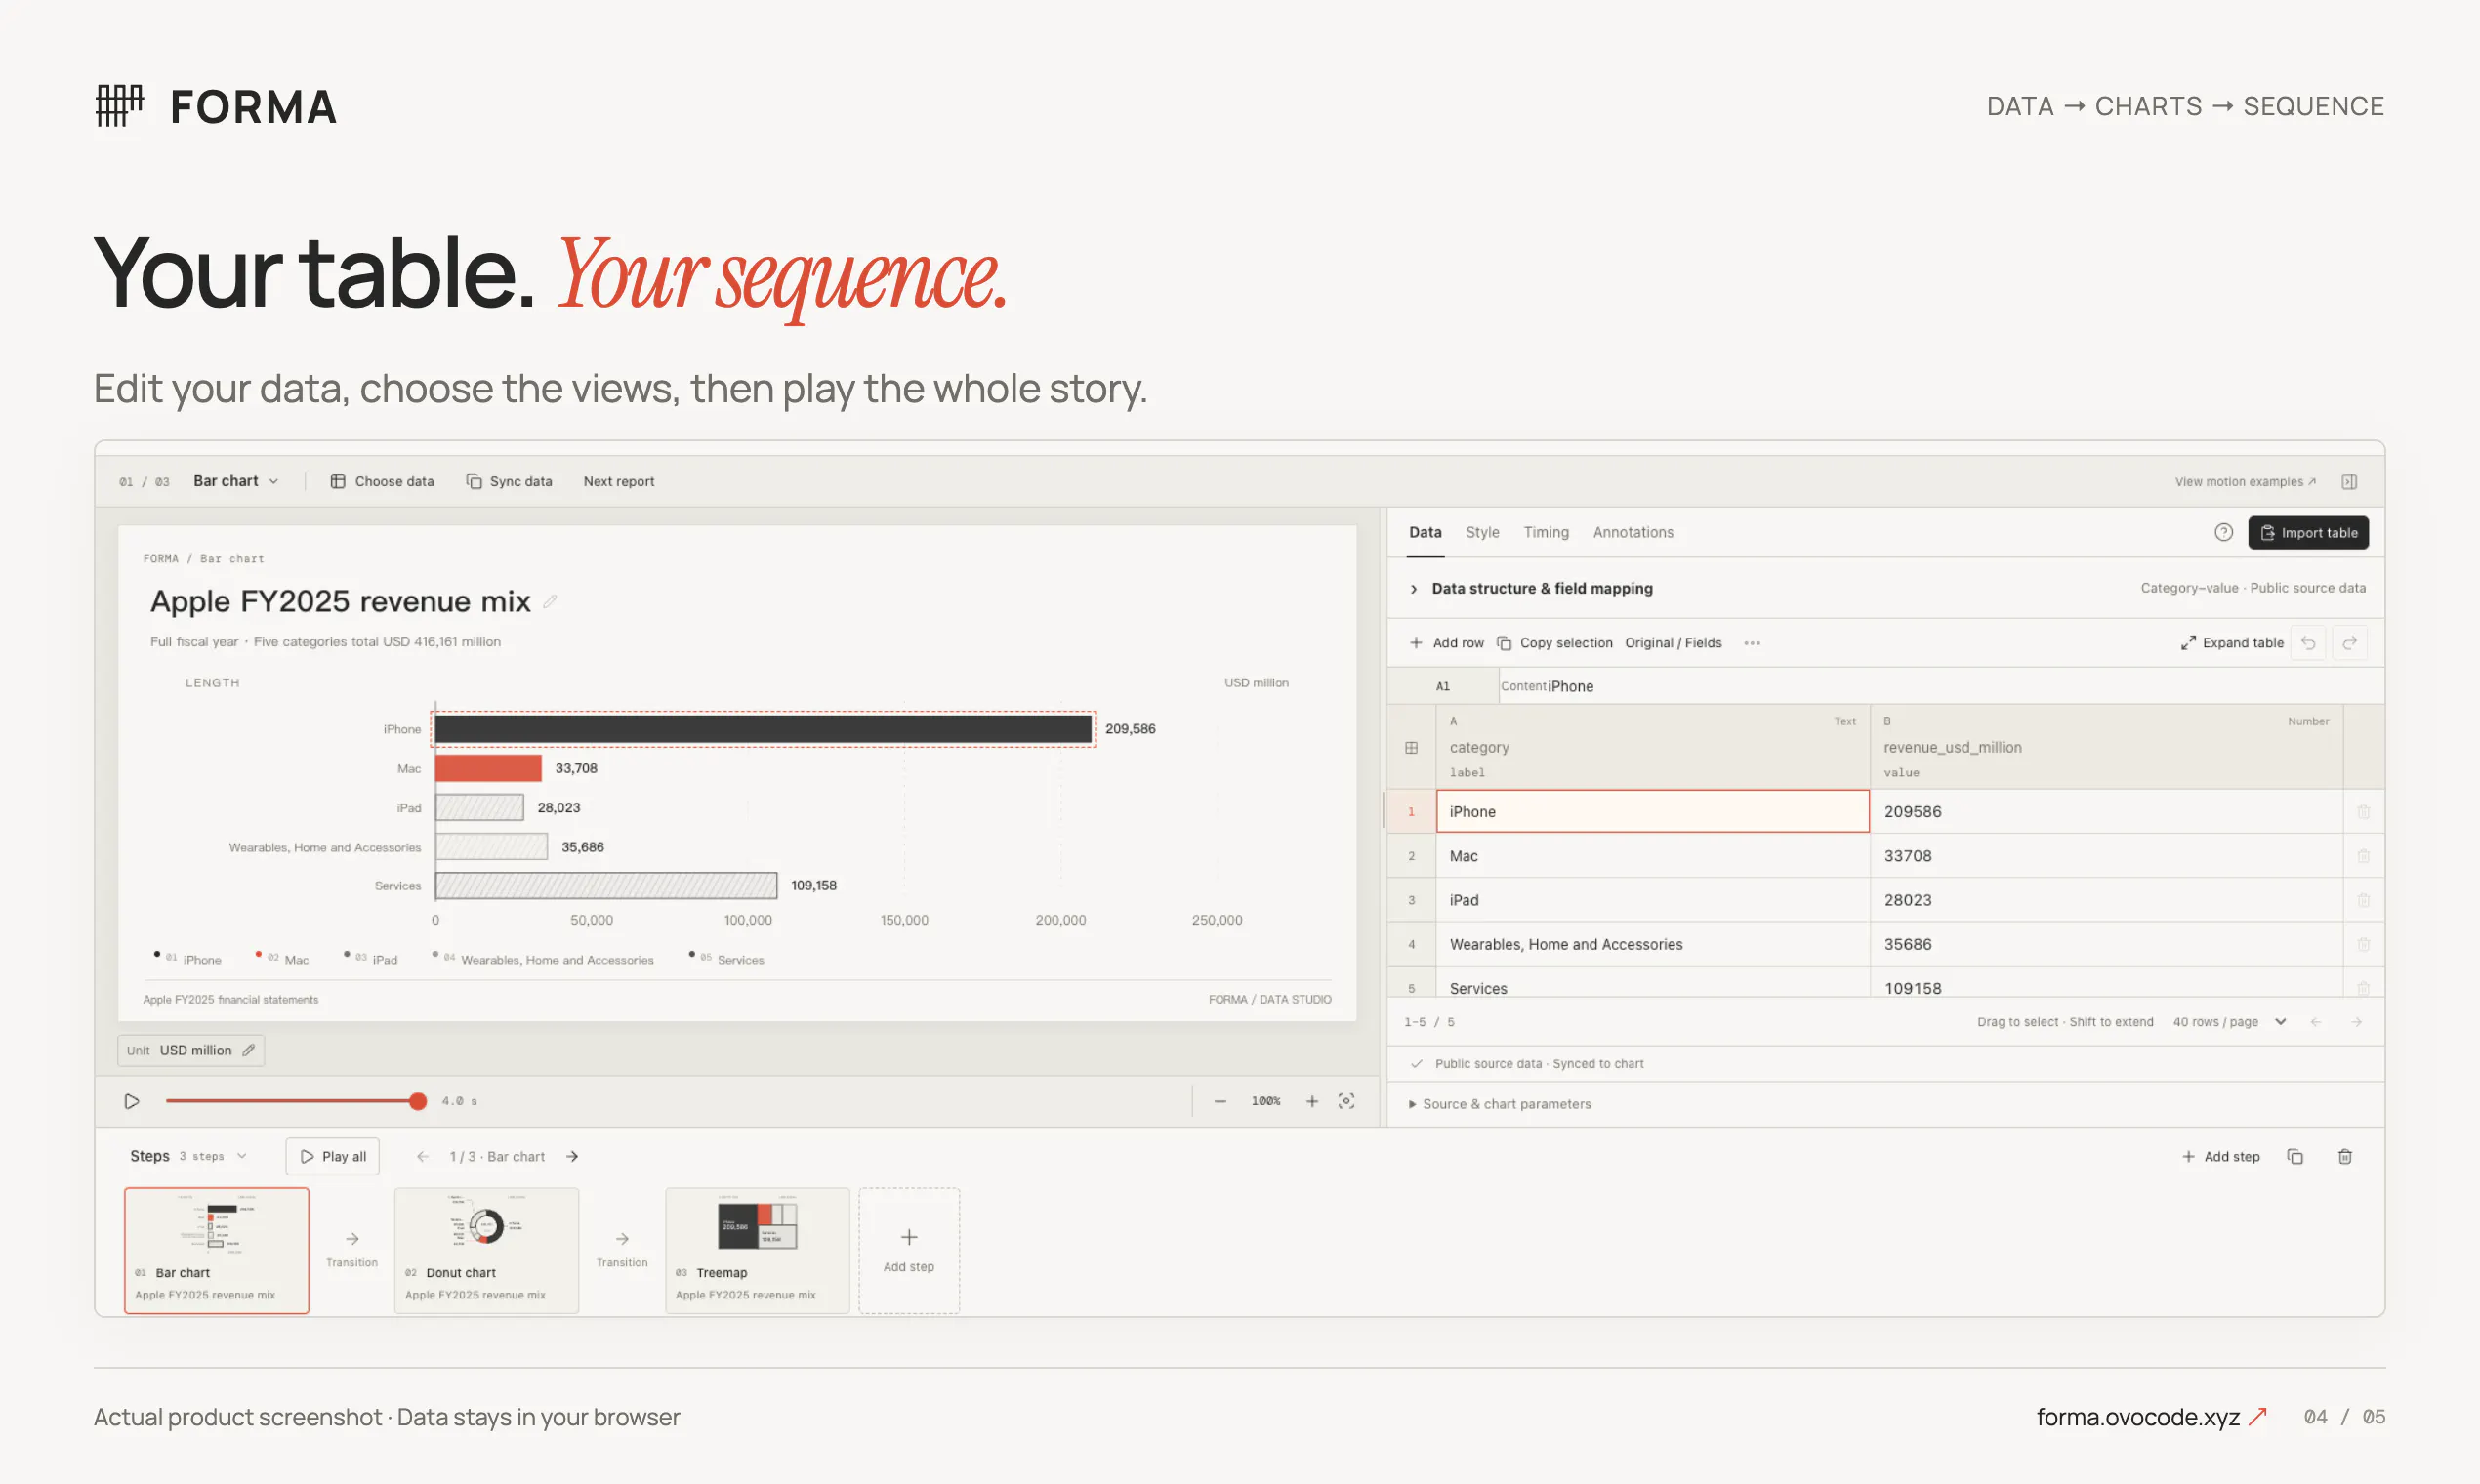
Task: Go to next table page arrow
Action: 2356,1022
